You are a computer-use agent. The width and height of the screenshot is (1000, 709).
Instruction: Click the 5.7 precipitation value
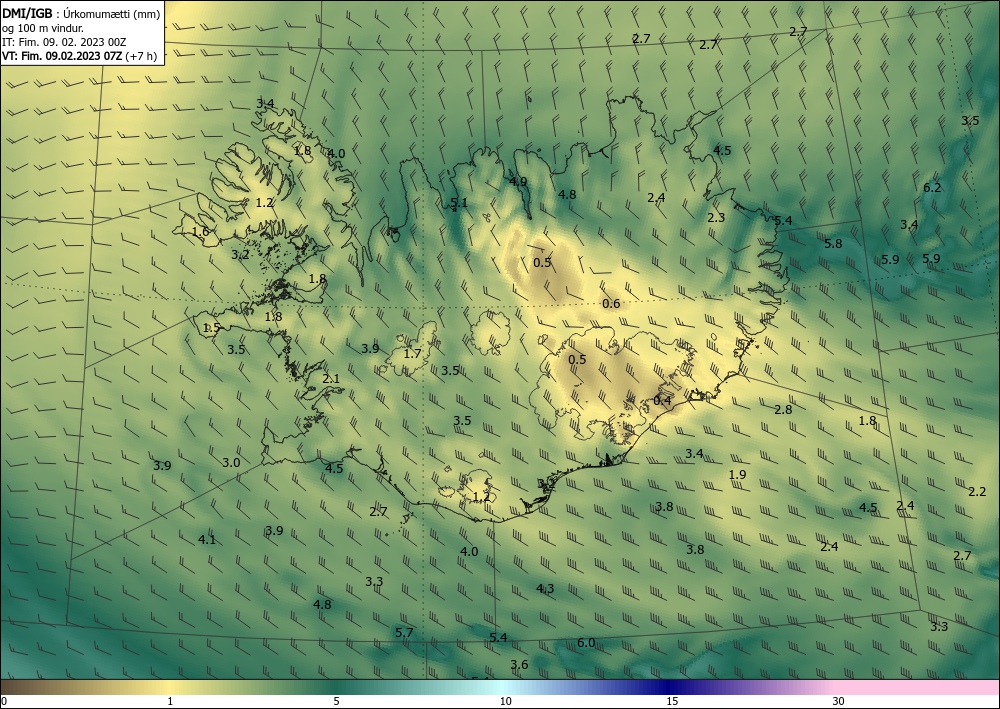click(x=404, y=632)
